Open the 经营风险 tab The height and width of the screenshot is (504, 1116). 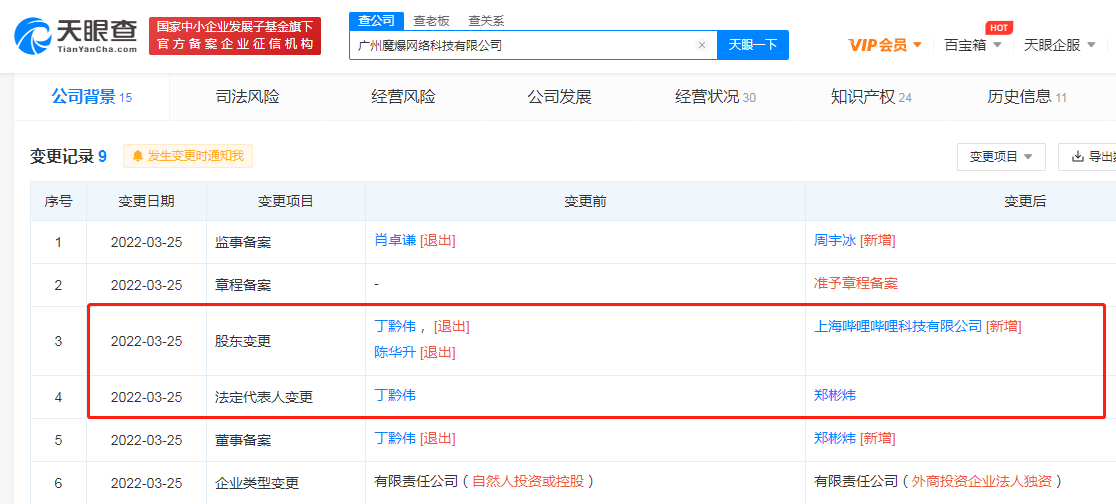tap(403, 97)
